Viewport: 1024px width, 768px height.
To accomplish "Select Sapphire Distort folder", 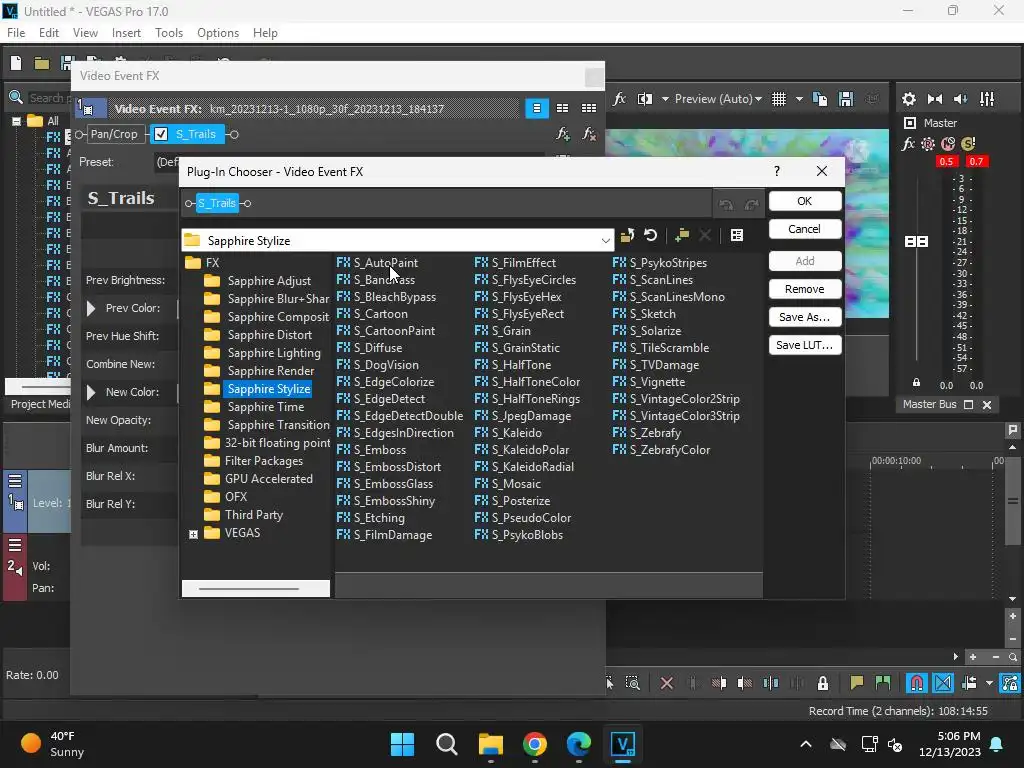I will coord(270,335).
